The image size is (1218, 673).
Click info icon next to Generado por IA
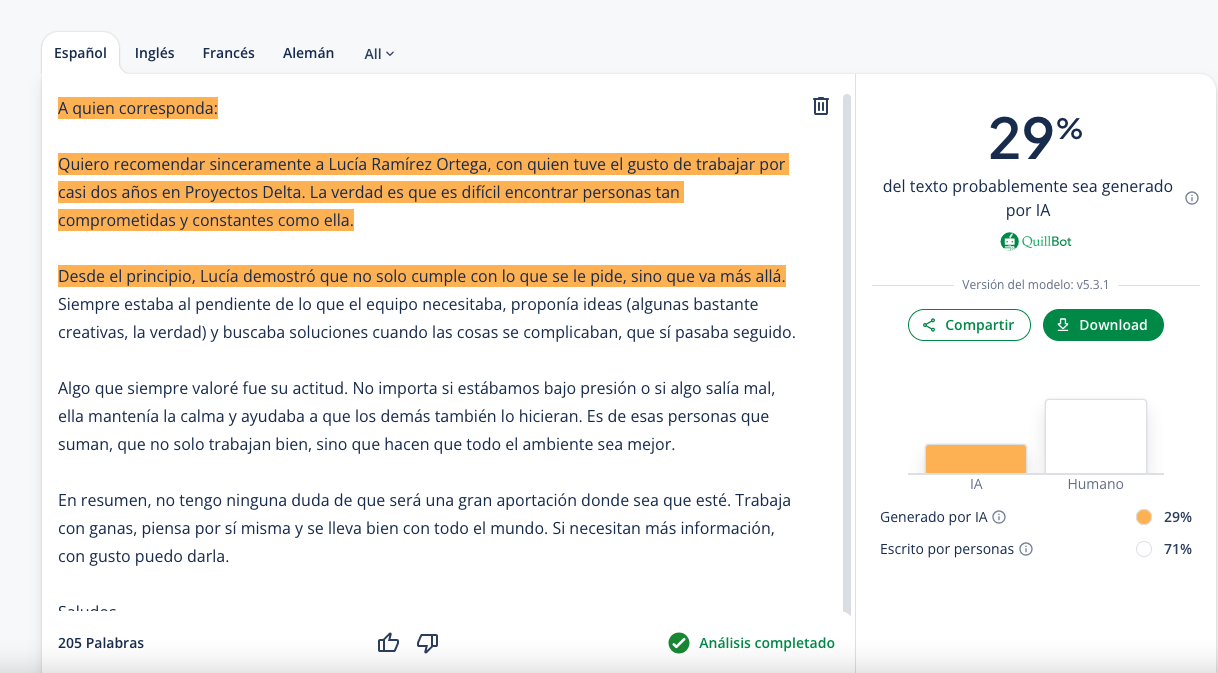point(999,518)
